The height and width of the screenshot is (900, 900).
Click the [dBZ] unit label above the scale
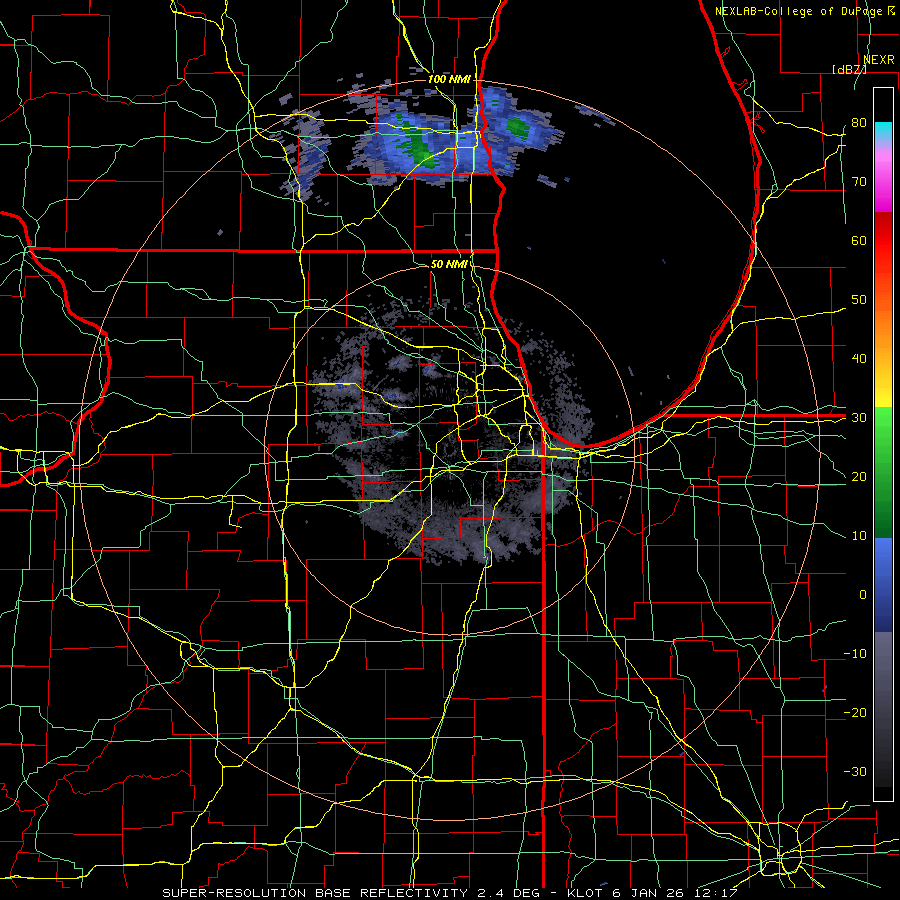point(849,69)
